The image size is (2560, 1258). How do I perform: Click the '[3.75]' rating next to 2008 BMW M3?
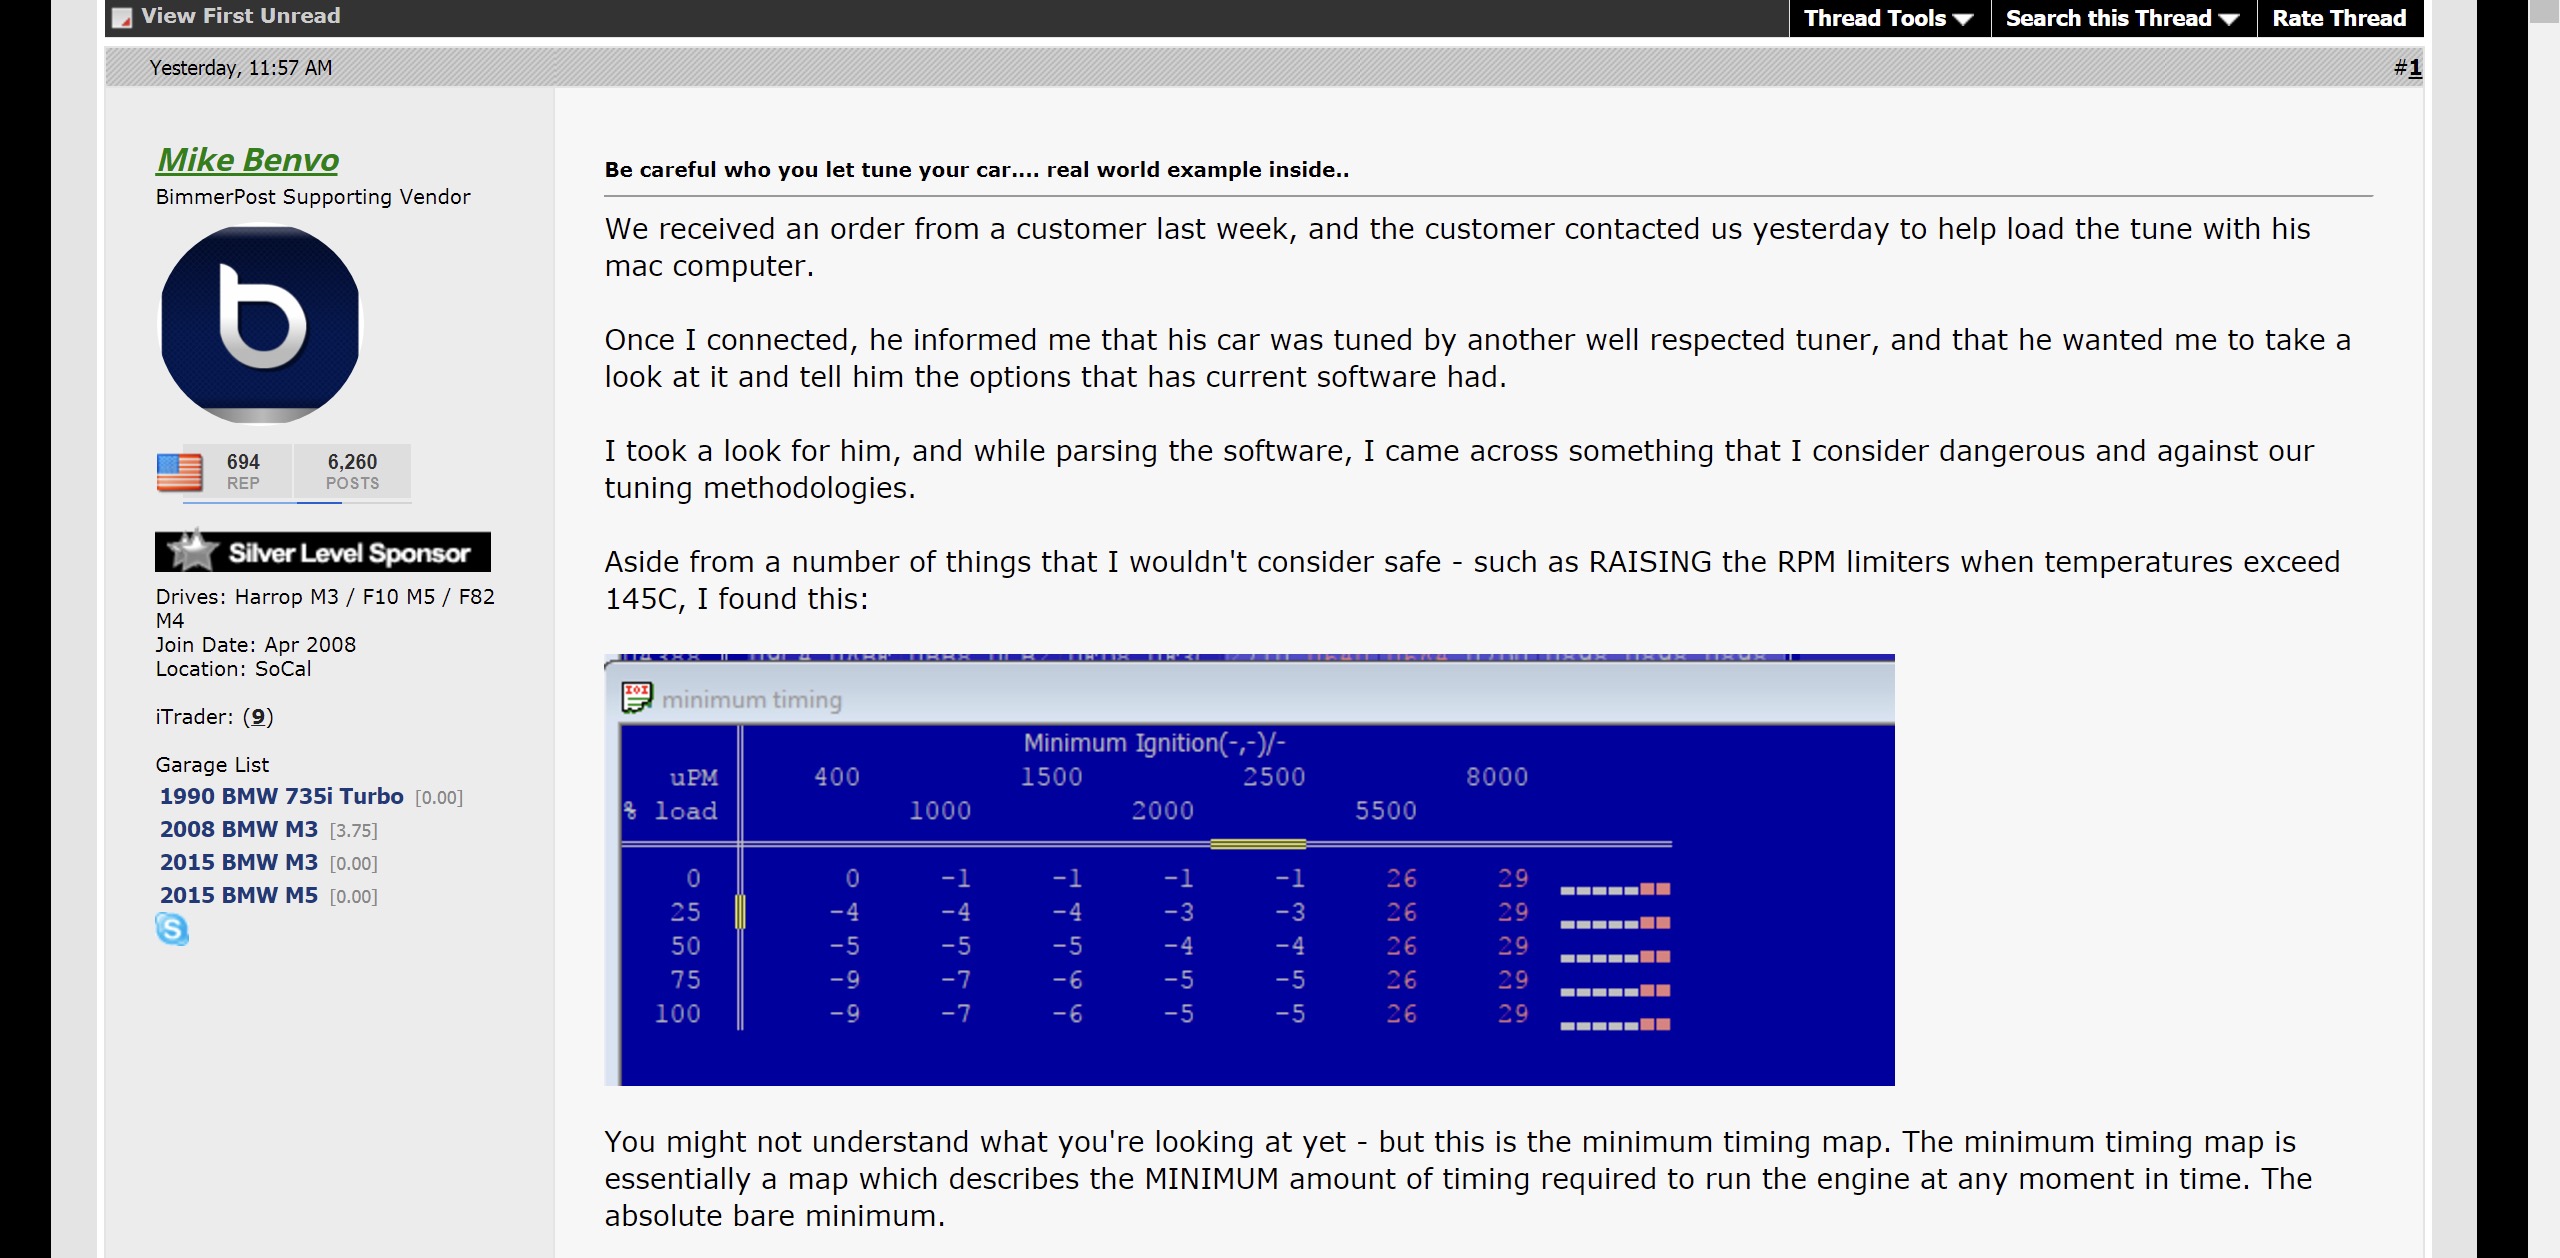pos(353,831)
